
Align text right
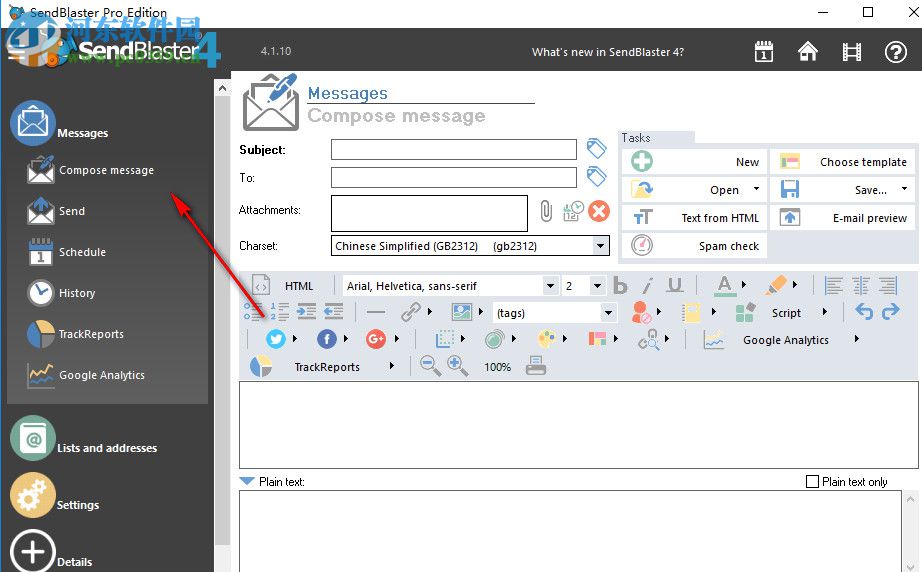pos(888,286)
